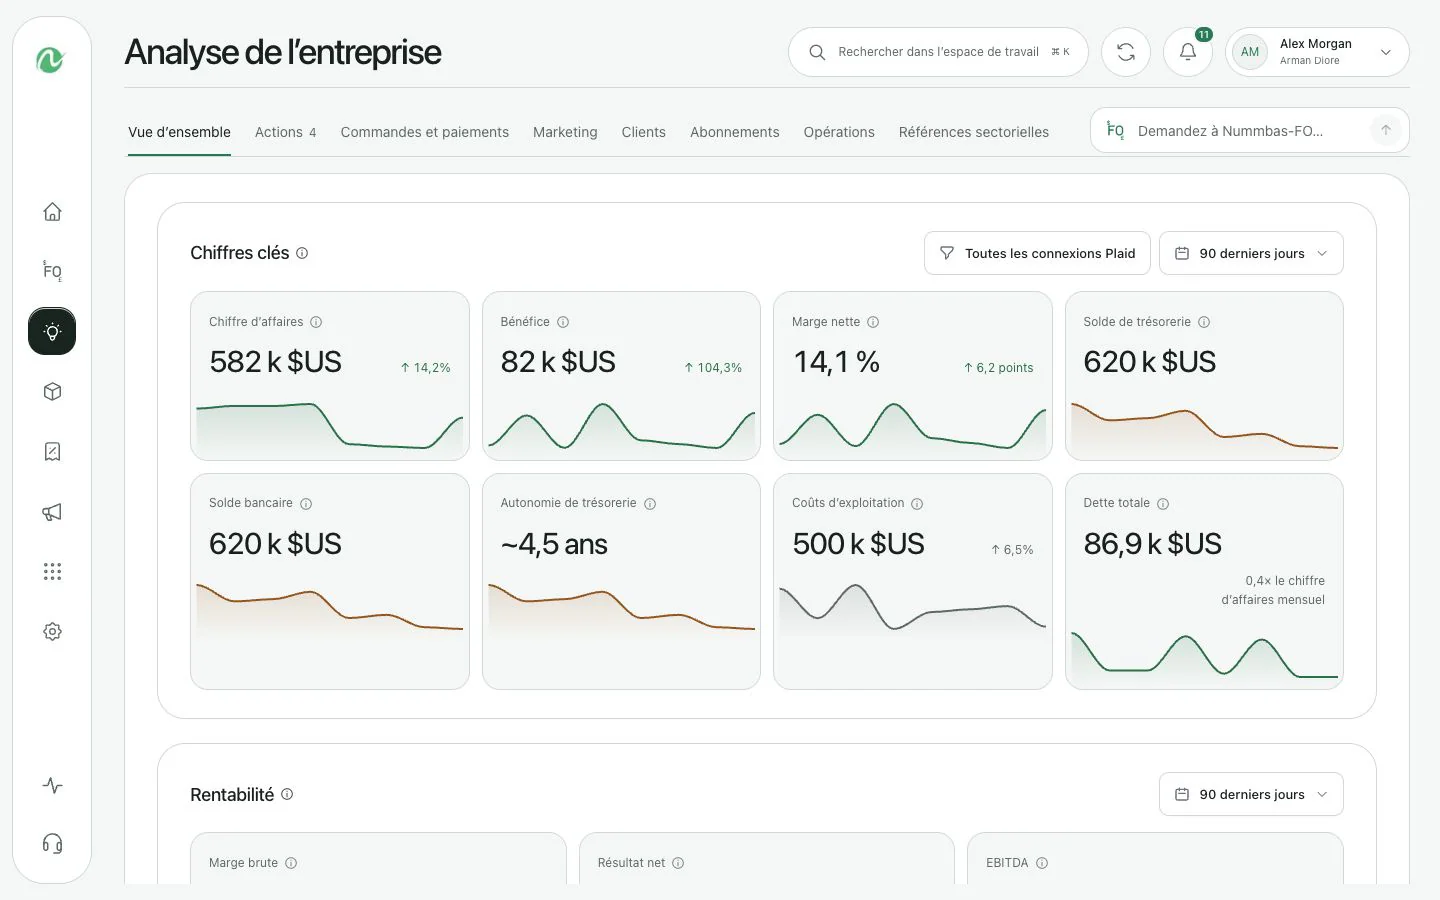1440x900 pixels.
Task: Click the AM user avatar
Action: (x=1250, y=52)
